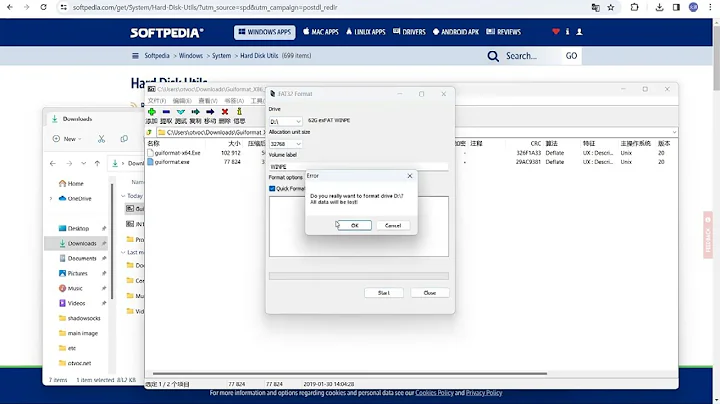Click the format progress bar

359,276
